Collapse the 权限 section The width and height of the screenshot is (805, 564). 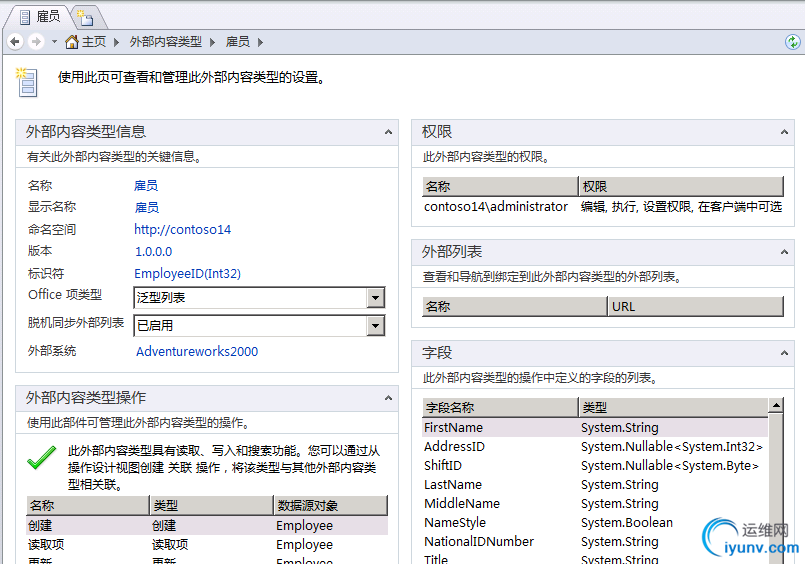coord(784,132)
